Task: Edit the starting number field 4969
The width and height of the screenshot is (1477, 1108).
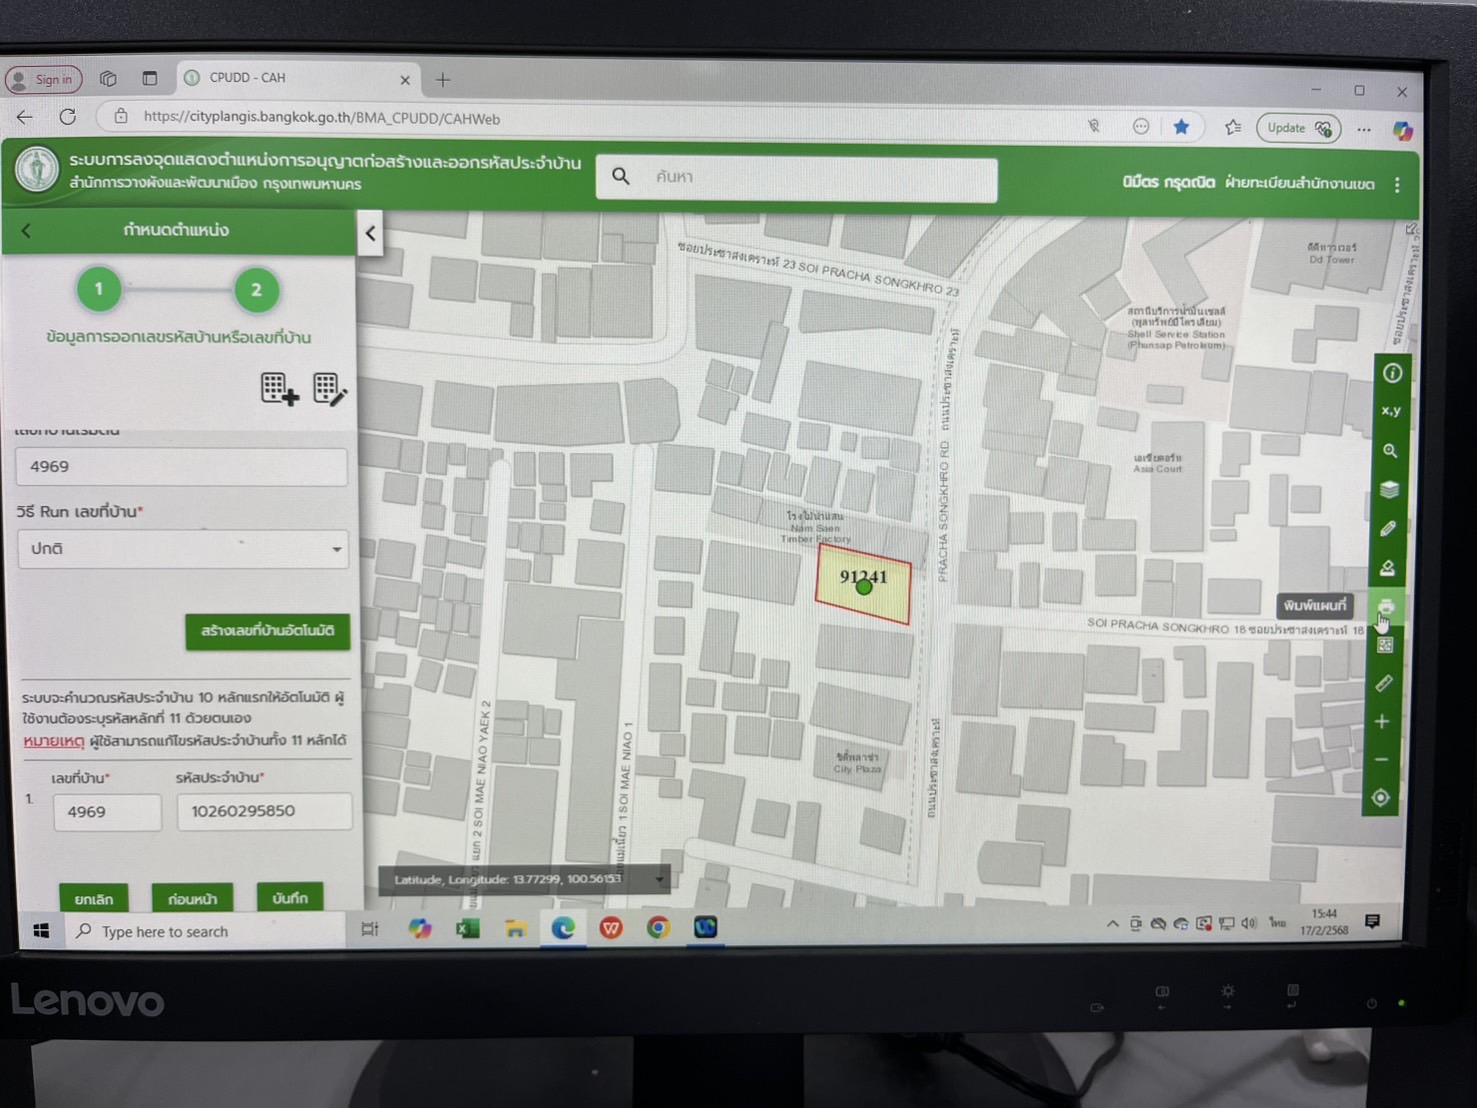Action: [182, 467]
